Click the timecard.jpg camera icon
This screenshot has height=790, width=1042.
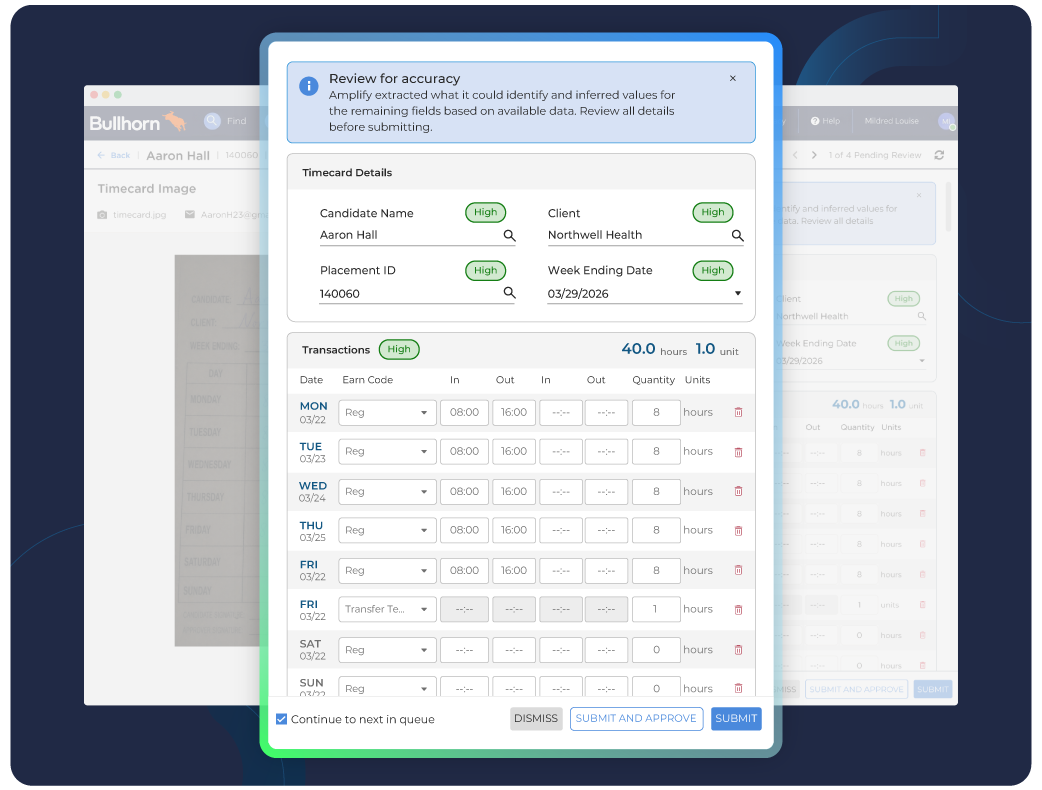(x=102, y=215)
